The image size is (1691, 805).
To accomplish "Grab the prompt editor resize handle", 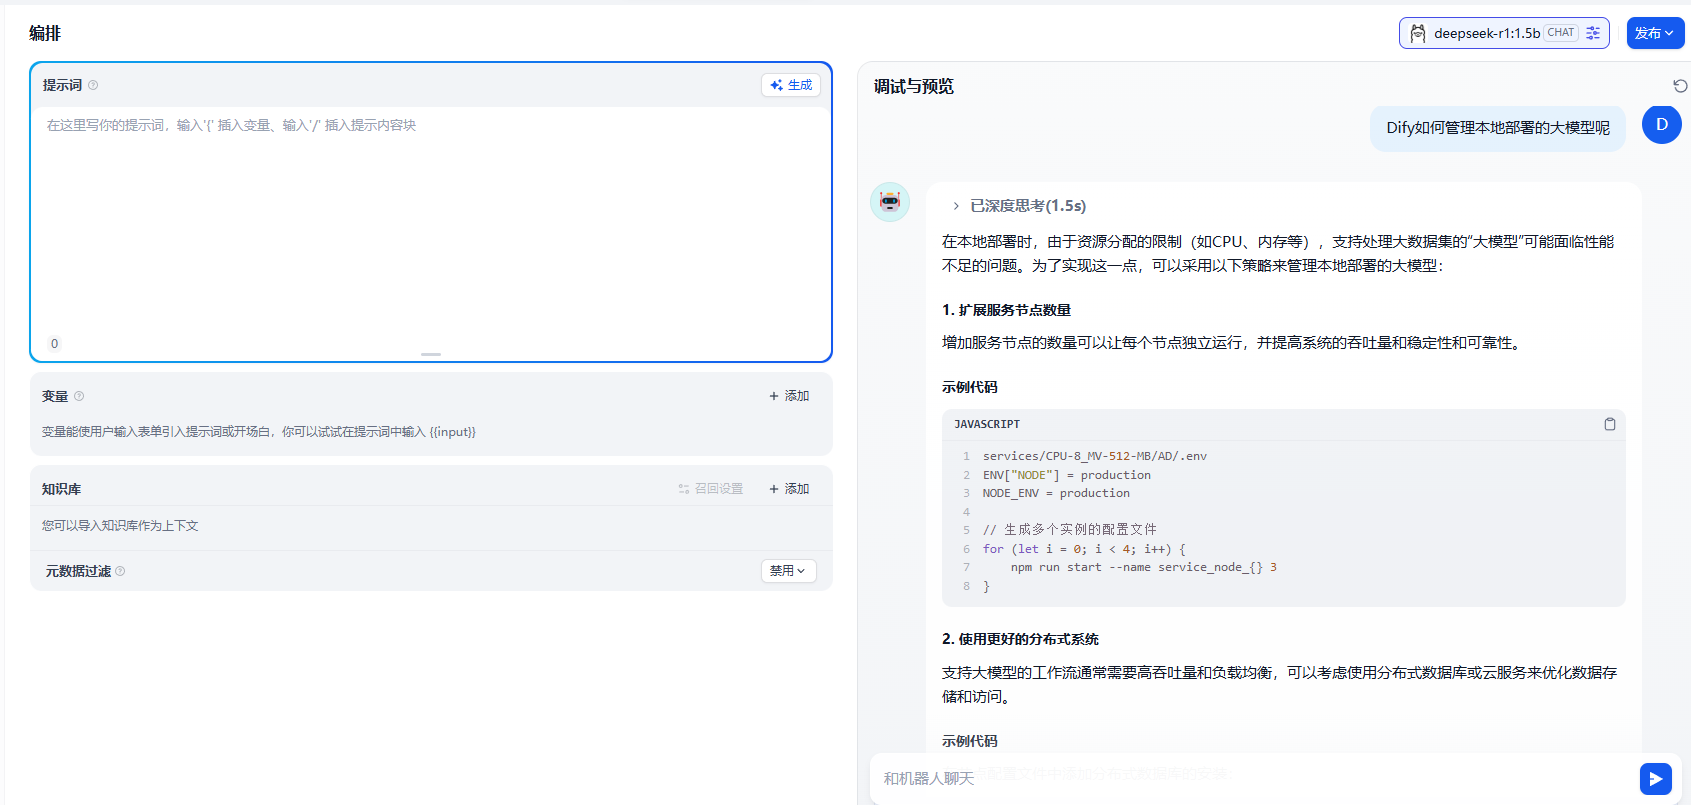I will pos(431,355).
